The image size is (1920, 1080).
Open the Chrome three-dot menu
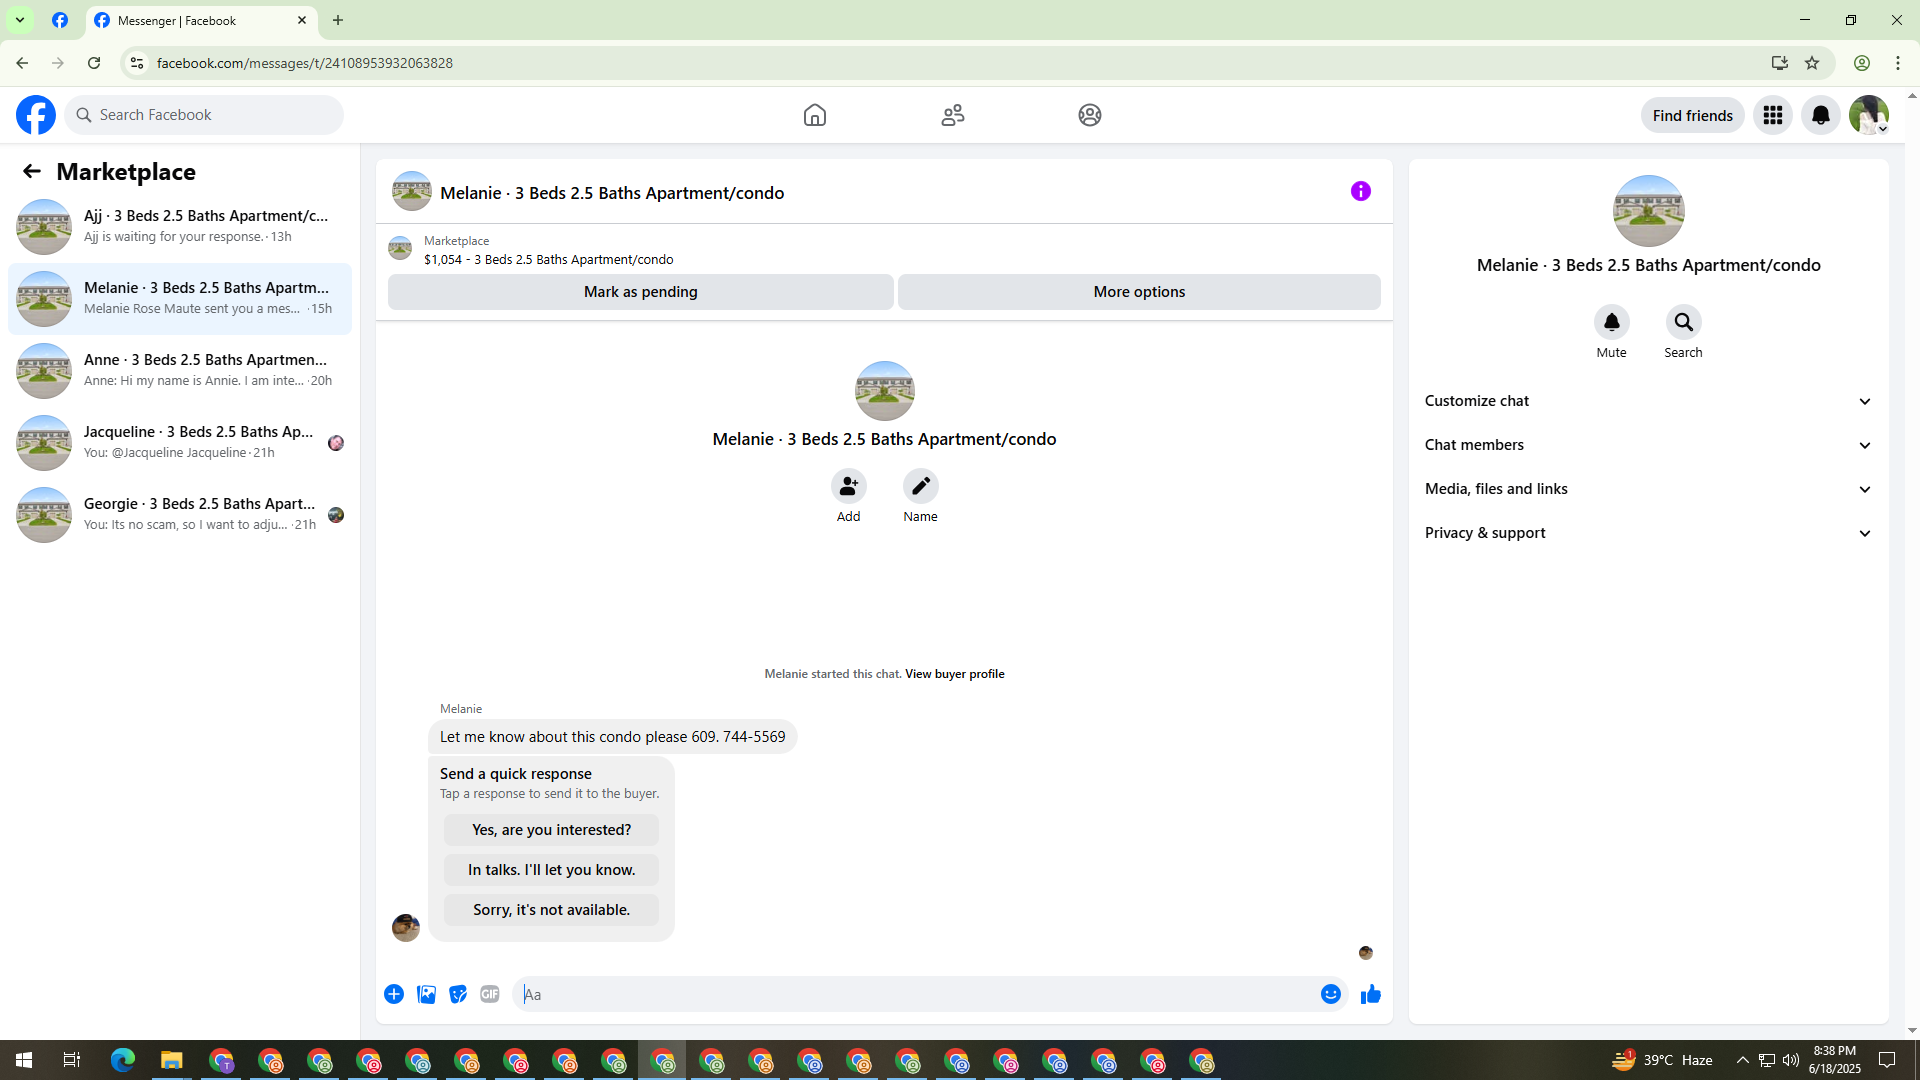click(1898, 63)
